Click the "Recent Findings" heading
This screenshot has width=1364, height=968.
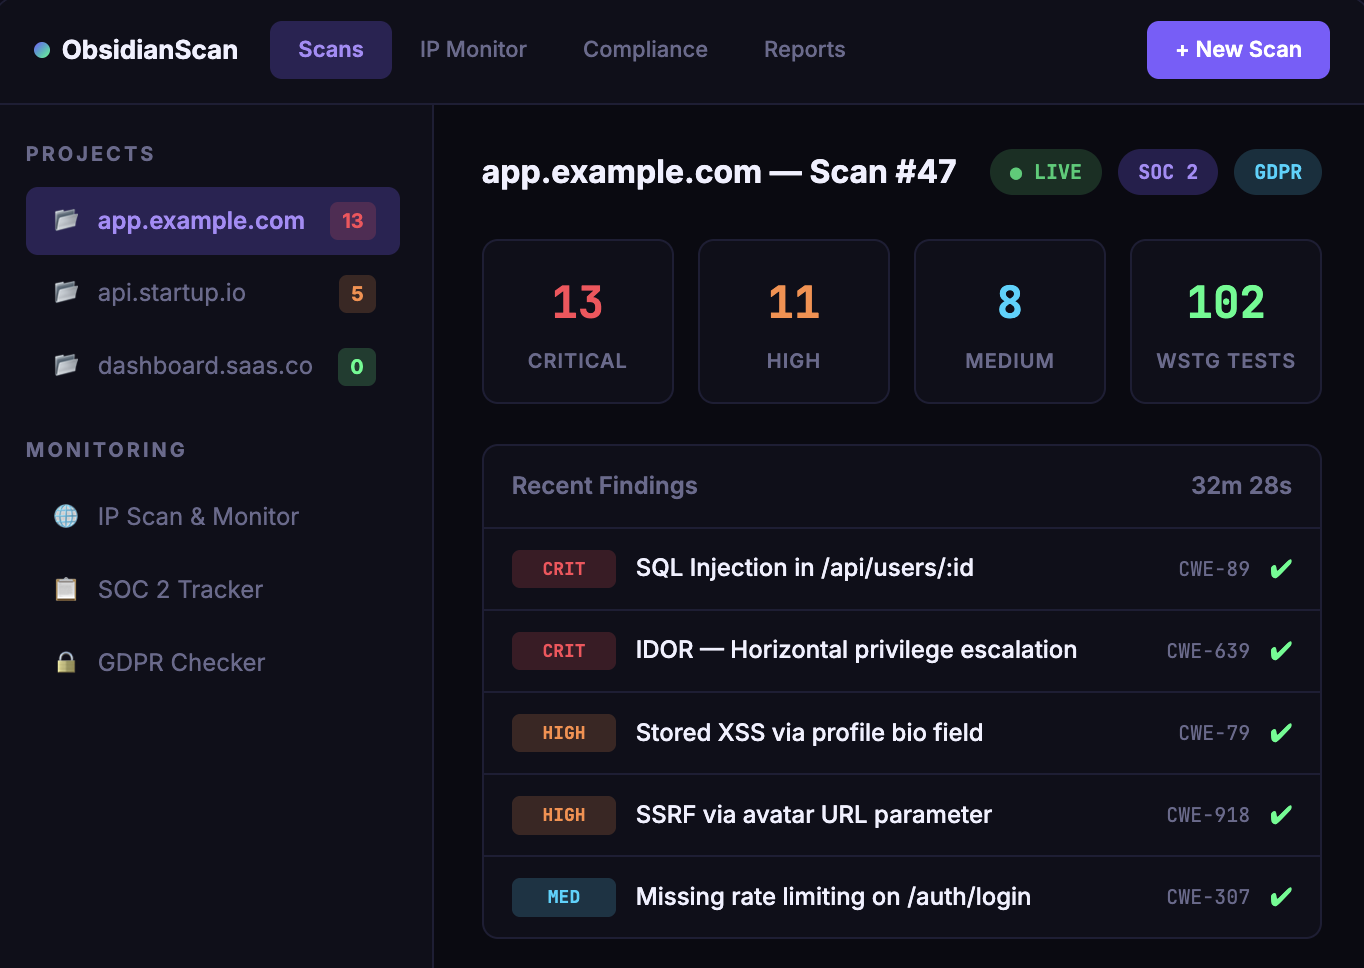[x=605, y=486]
